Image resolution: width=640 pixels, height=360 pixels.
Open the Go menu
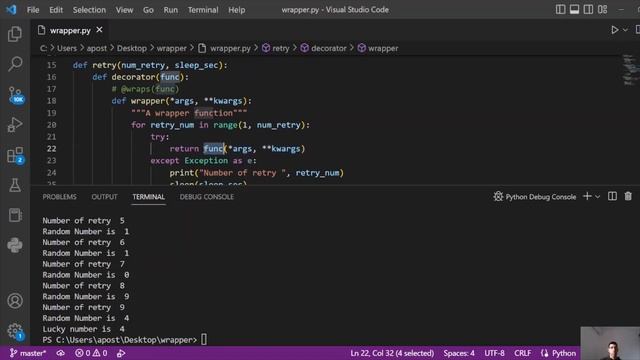coord(148,10)
